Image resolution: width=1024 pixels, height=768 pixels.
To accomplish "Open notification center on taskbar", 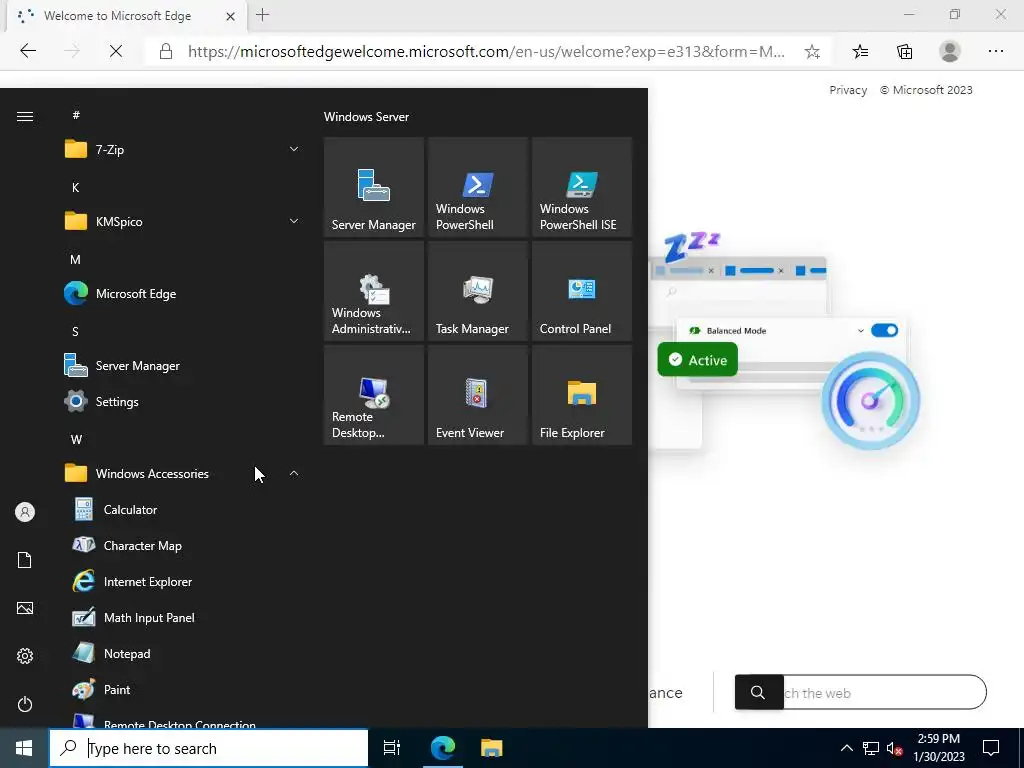I will [x=991, y=748].
